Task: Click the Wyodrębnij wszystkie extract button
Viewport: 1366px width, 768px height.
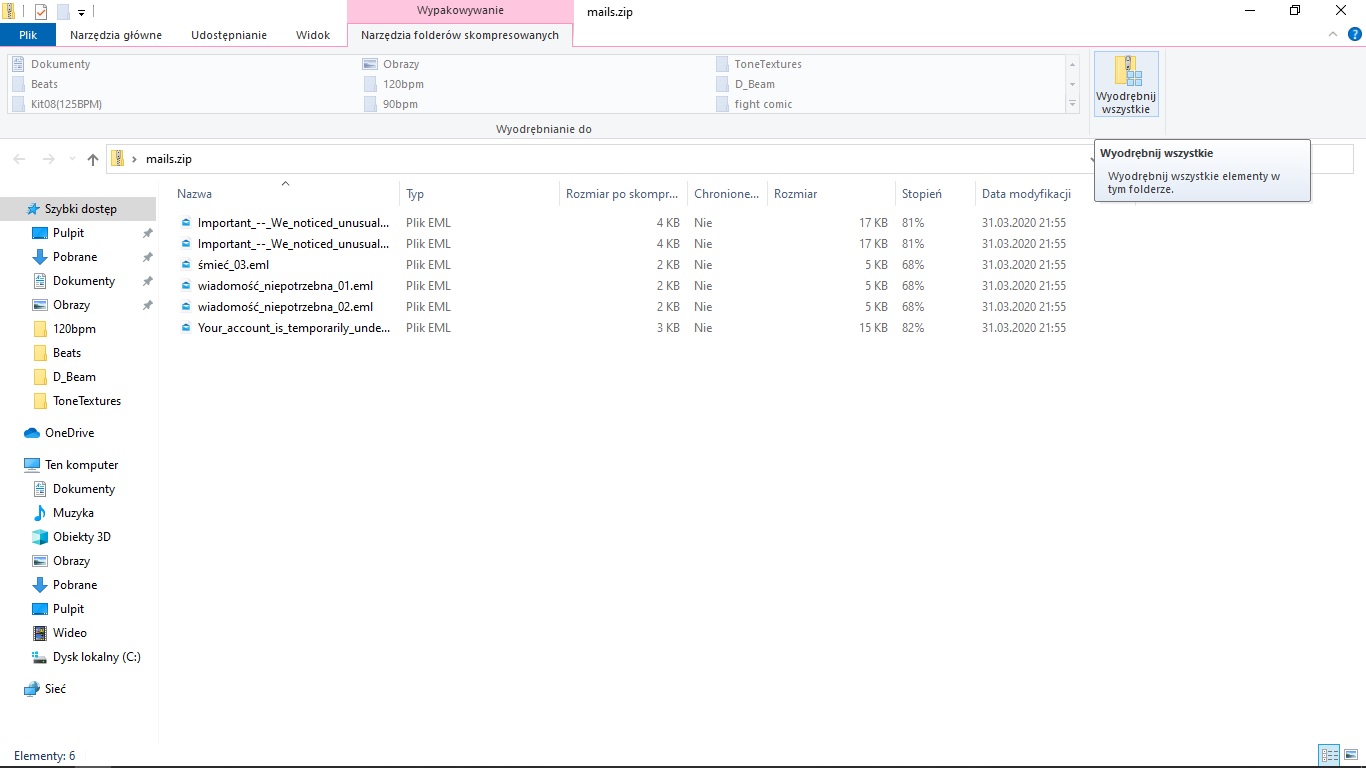Action: click(1126, 85)
